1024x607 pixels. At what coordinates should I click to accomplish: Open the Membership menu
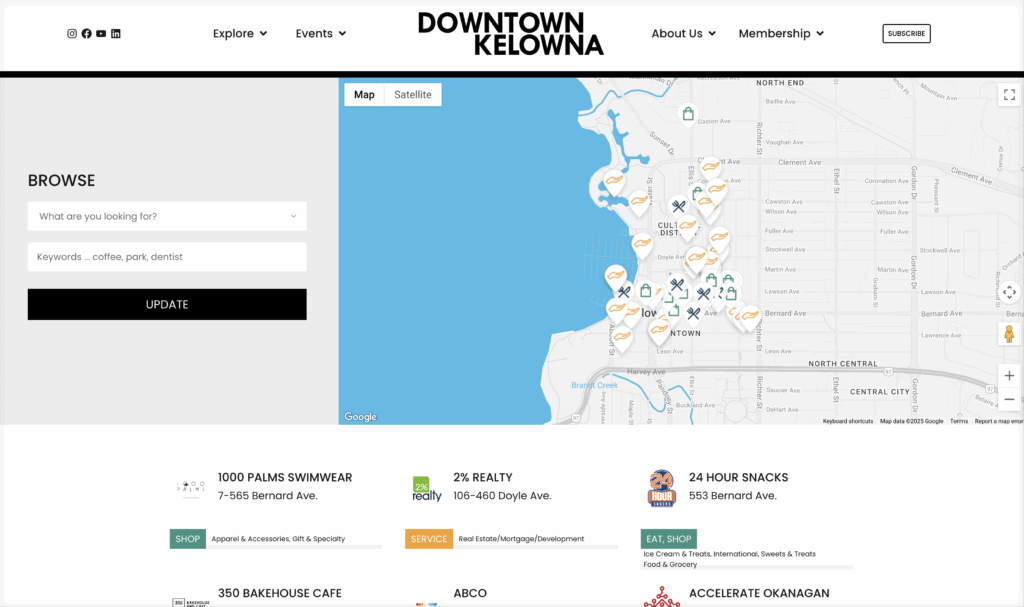click(781, 34)
